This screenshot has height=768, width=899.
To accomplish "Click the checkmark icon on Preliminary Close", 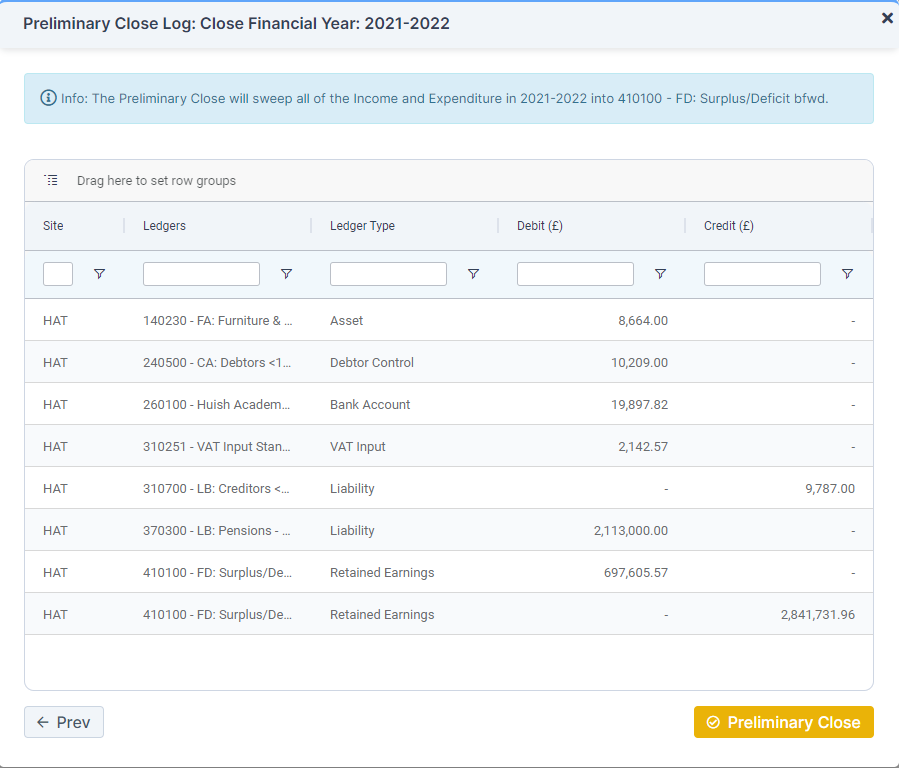I will (713, 722).
